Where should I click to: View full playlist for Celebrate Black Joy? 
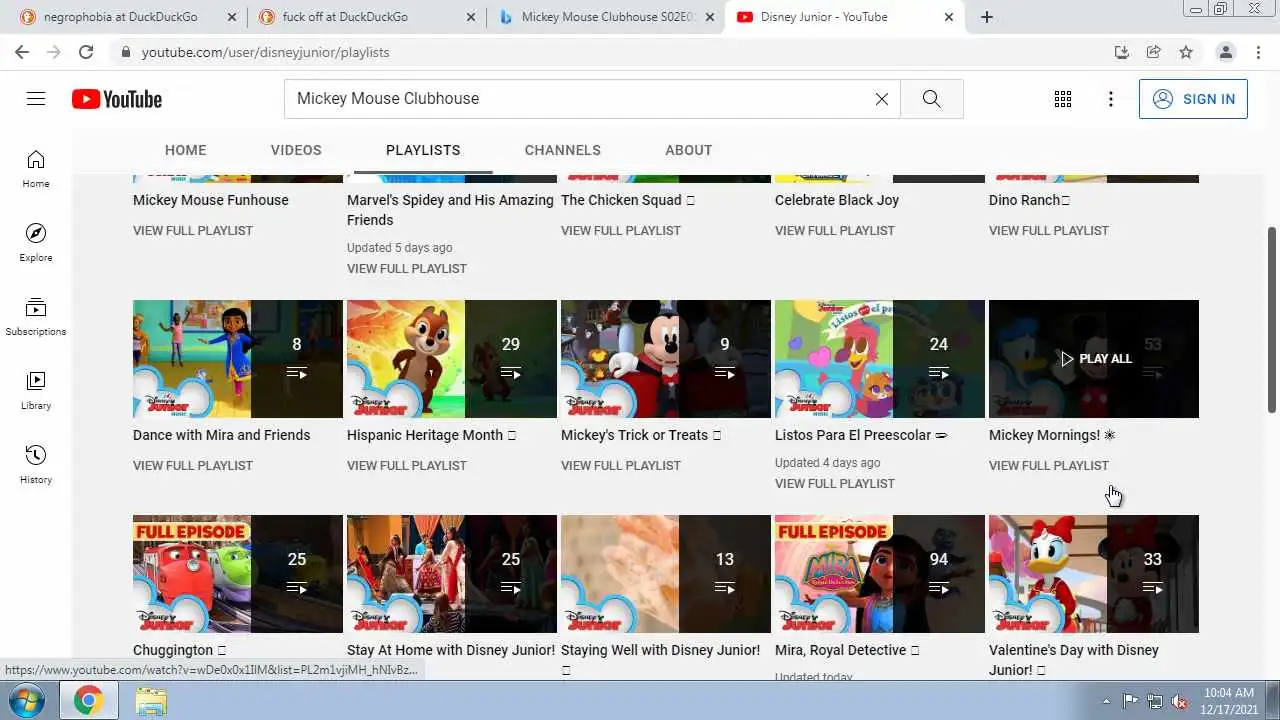(835, 230)
